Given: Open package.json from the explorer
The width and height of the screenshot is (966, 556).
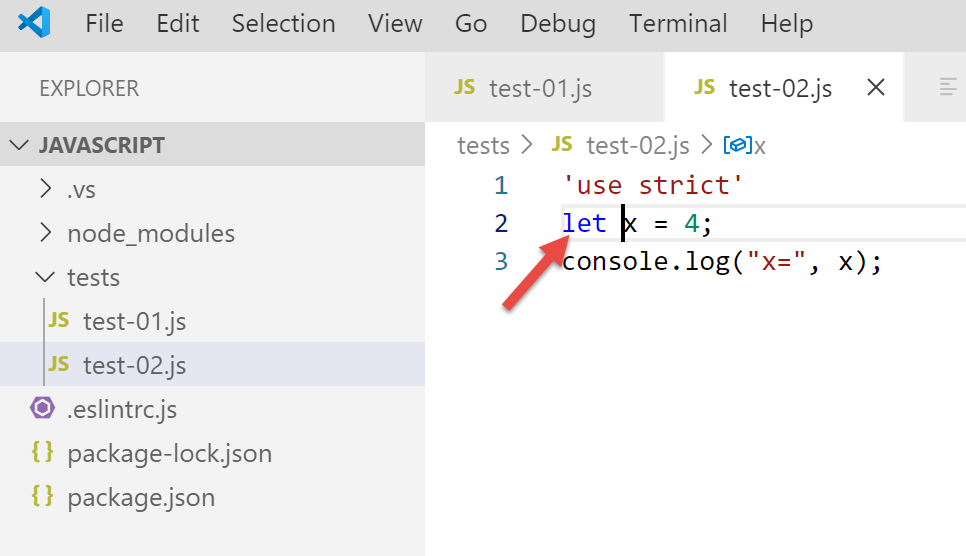Looking at the screenshot, I should click(140, 497).
